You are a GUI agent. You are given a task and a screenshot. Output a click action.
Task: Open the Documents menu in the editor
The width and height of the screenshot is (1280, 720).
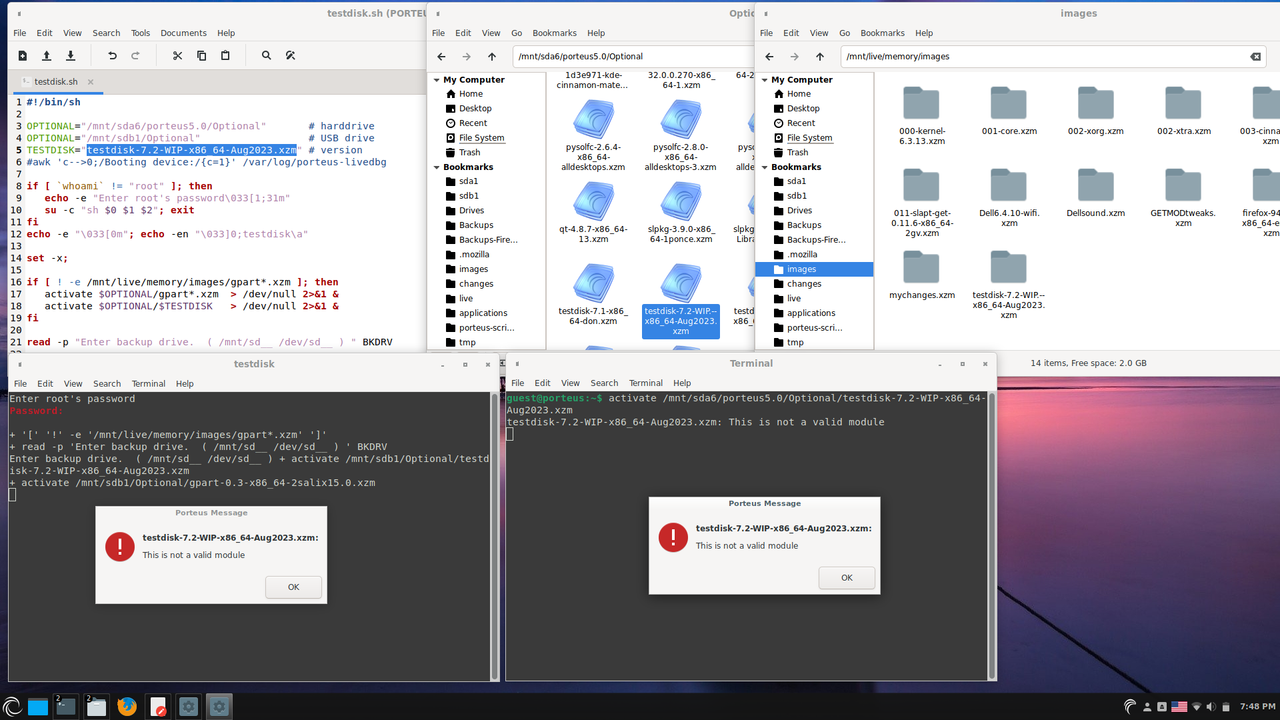tap(183, 32)
